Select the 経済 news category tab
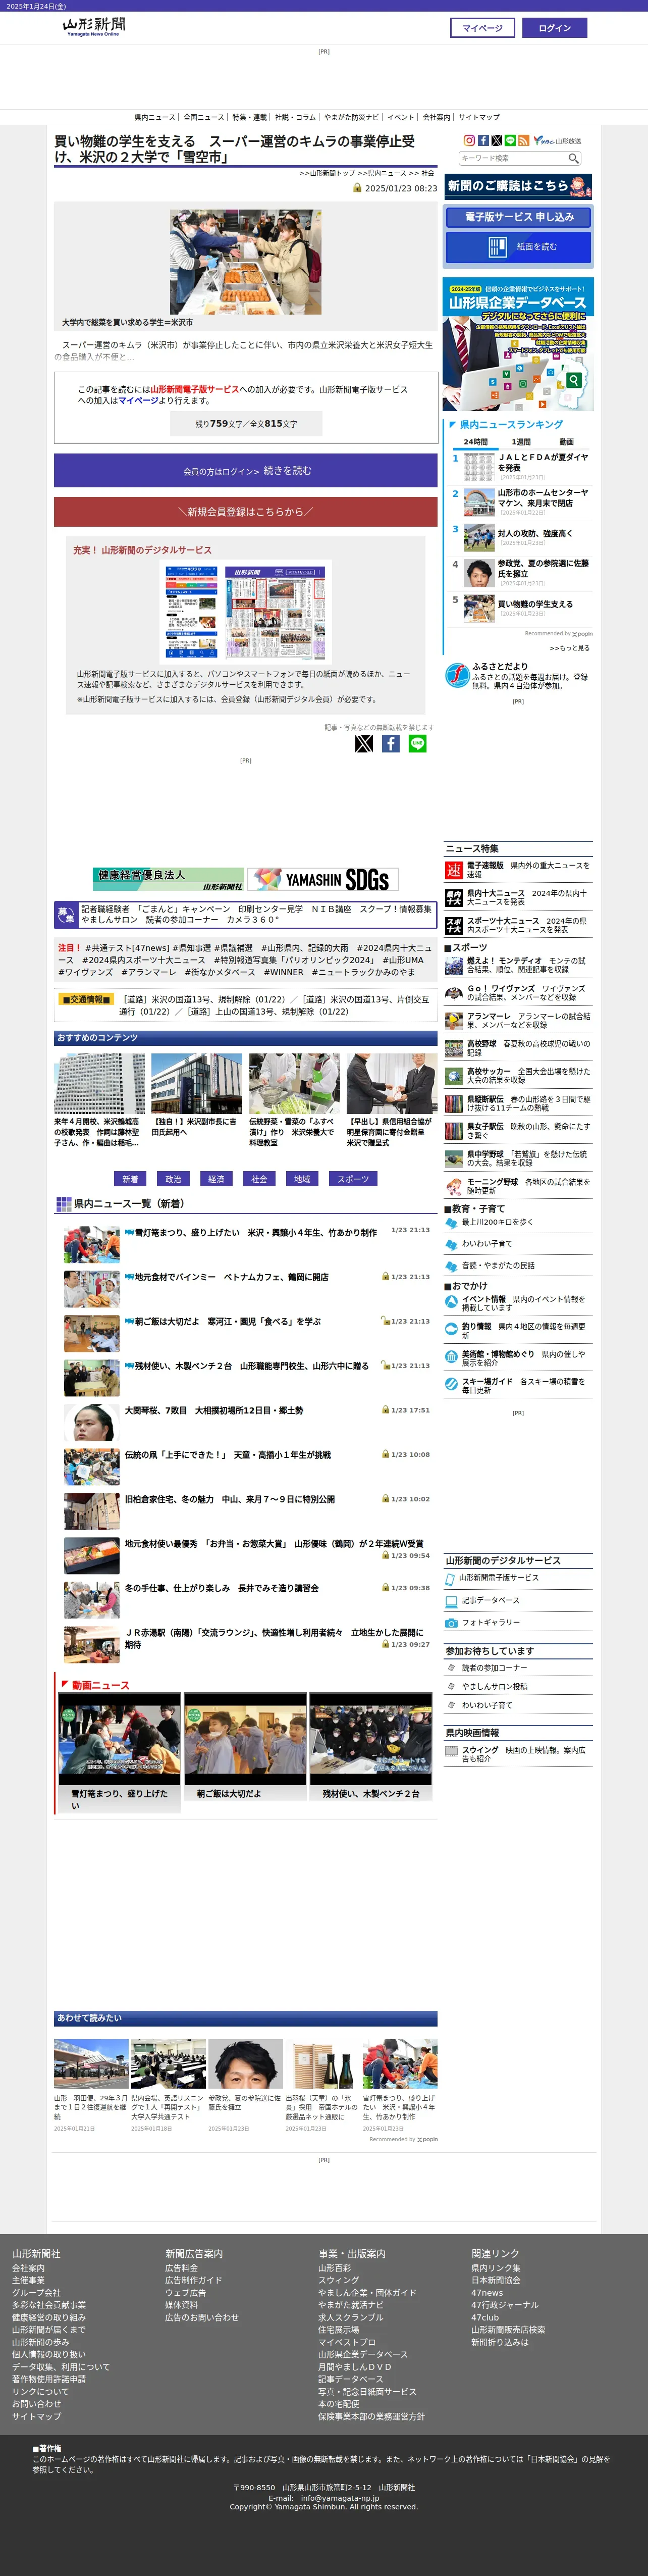Viewport: 648px width, 2576px height. [x=216, y=1179]
